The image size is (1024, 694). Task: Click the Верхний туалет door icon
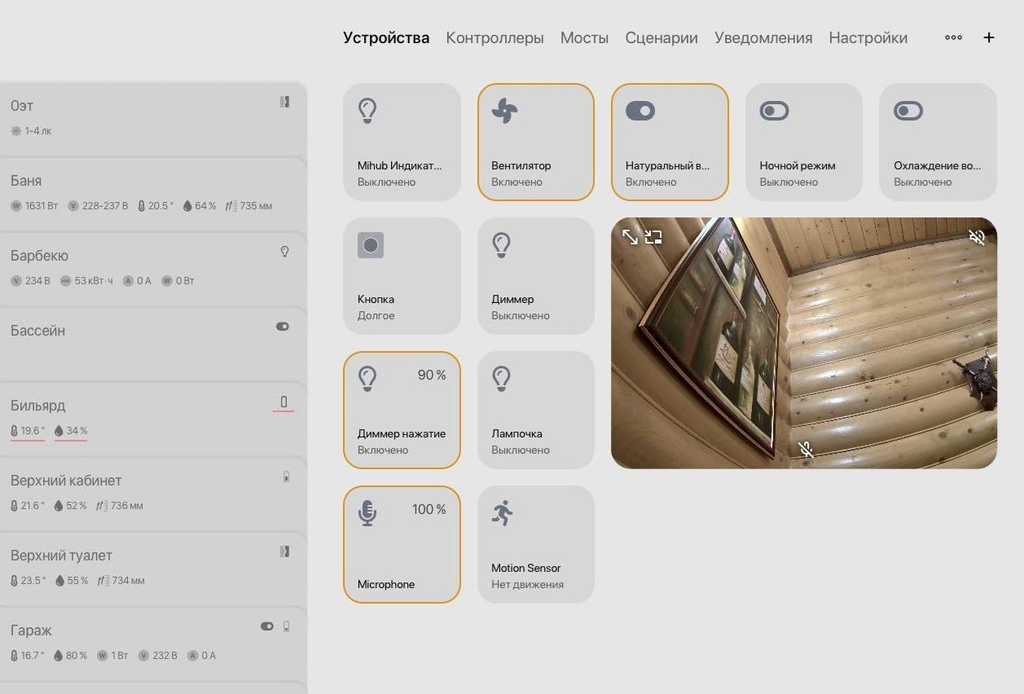(285, 552)
